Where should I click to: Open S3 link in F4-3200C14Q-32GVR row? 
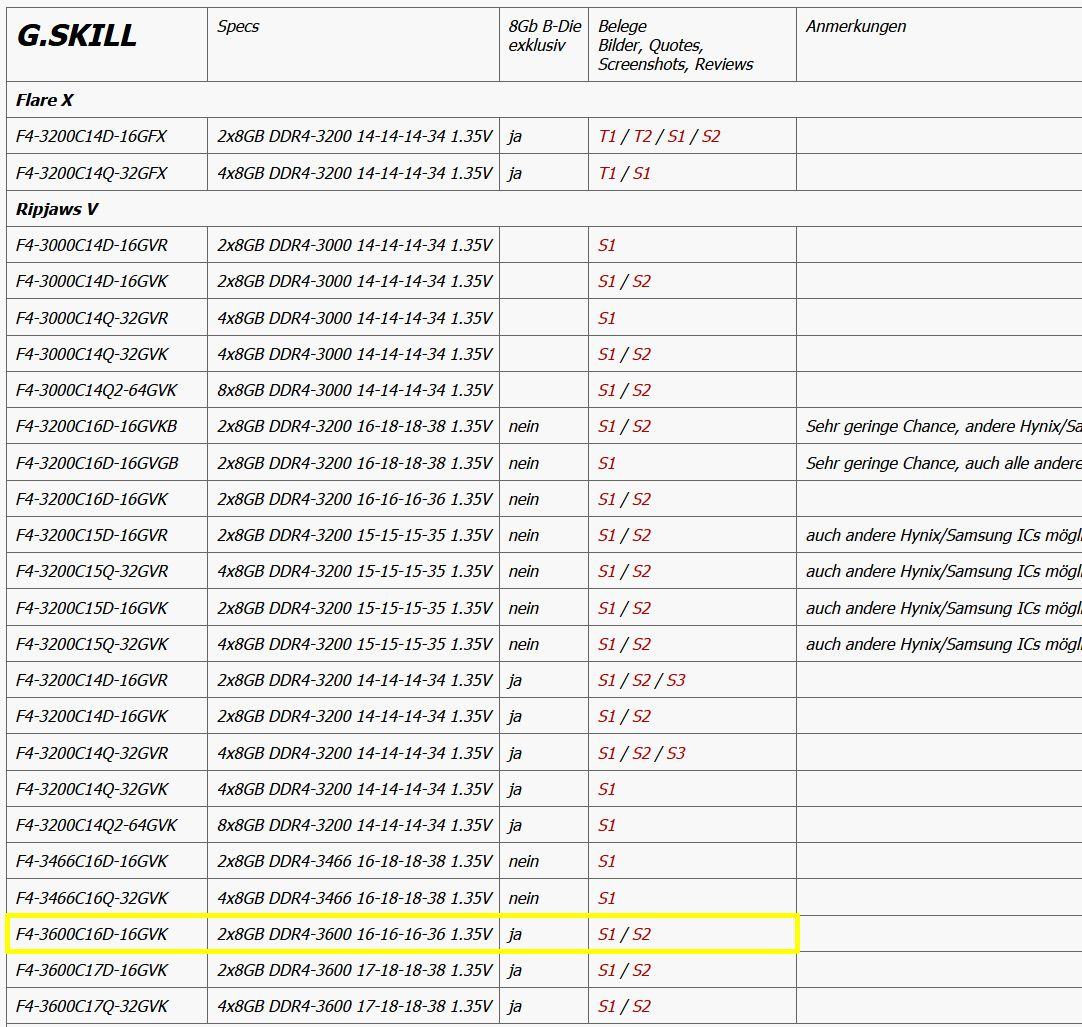click(x=676, y=753)
